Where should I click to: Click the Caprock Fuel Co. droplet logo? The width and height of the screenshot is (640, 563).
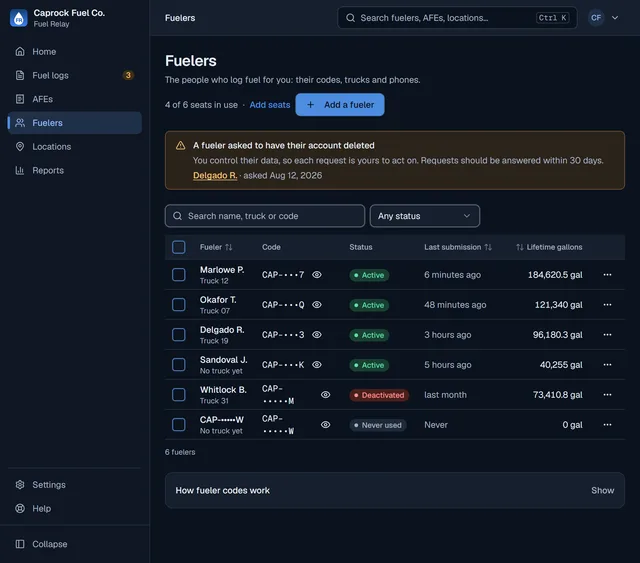(19, 18)
